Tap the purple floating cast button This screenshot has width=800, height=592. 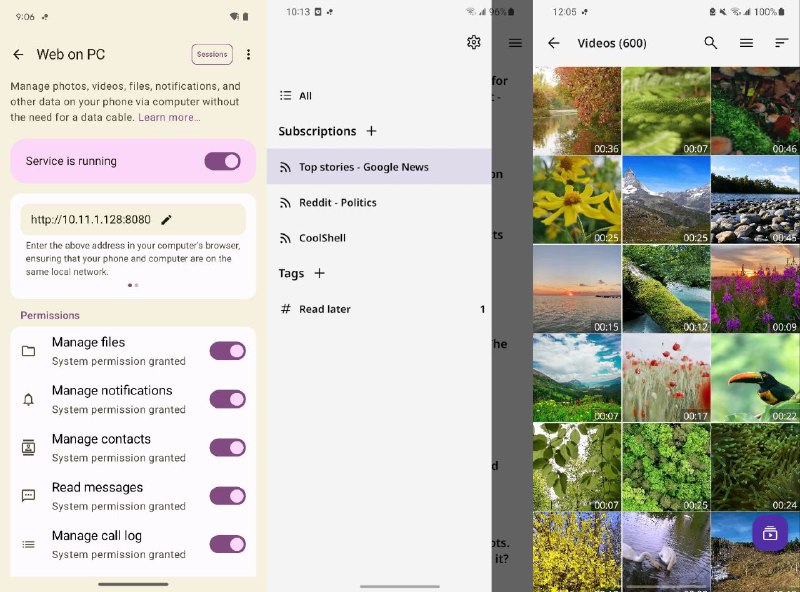pyautogui.click(x=770, y=533)
